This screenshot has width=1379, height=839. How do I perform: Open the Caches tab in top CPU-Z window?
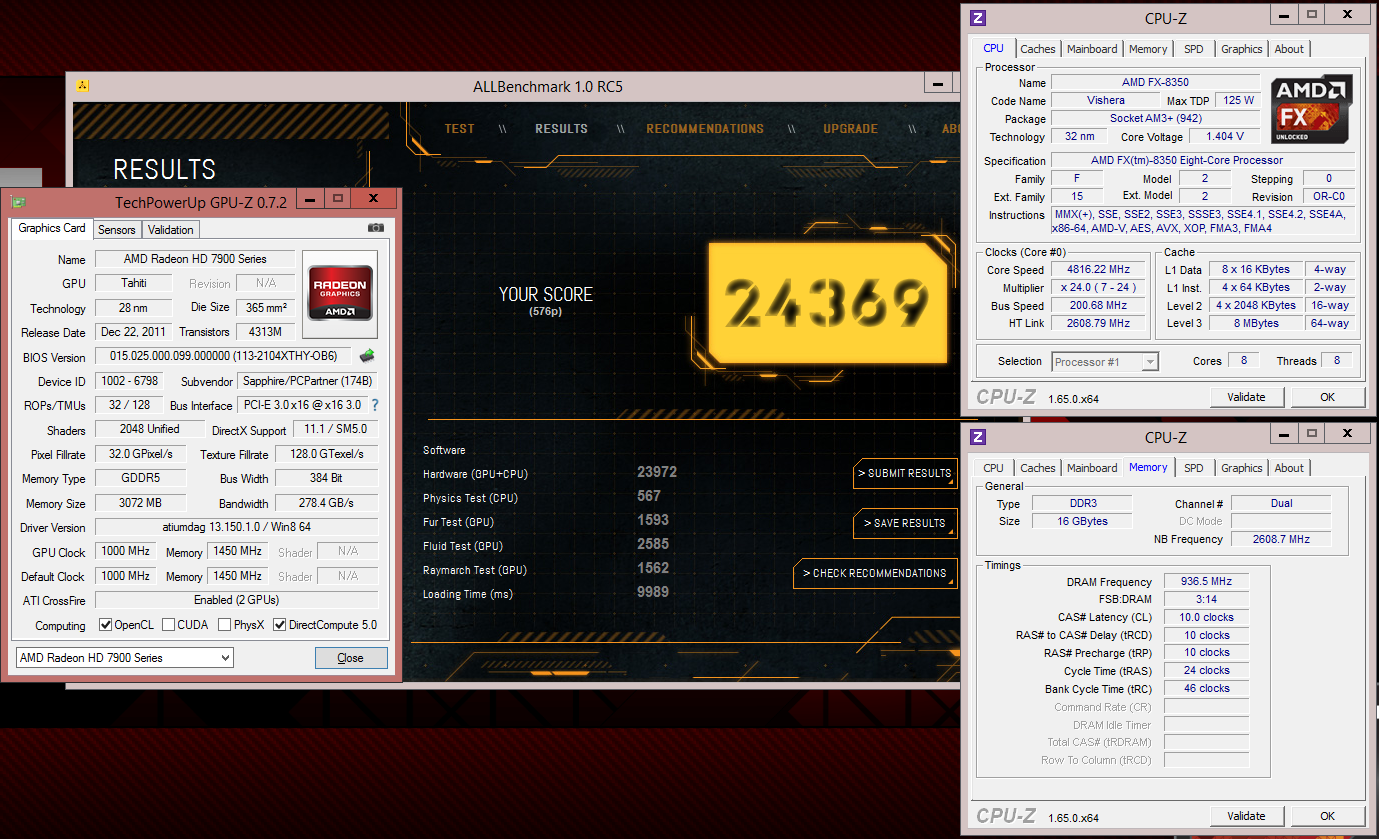pos(1038,49)
